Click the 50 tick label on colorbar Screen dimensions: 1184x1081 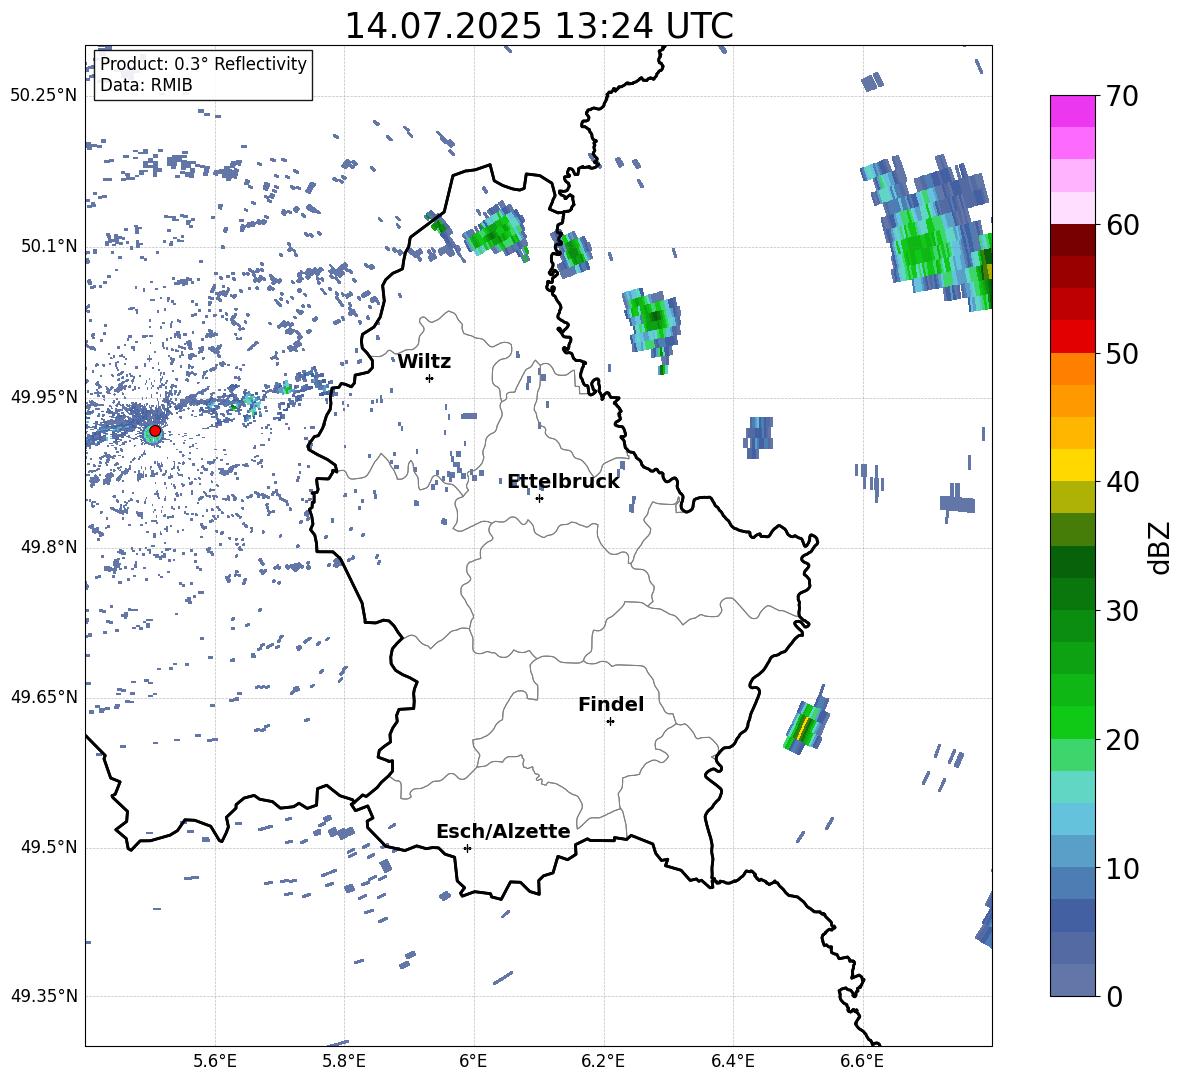tap(1122, 353)
